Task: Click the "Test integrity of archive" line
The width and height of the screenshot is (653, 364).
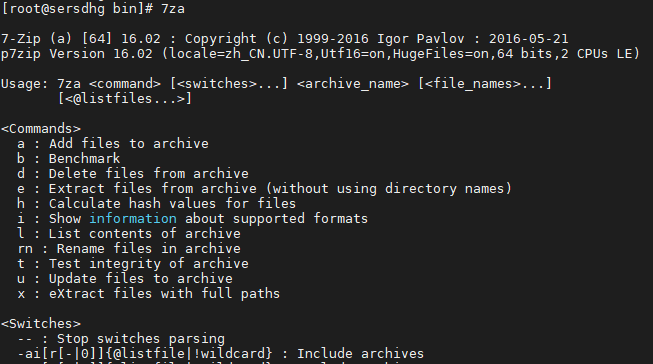Action: (x=133, y=264)
